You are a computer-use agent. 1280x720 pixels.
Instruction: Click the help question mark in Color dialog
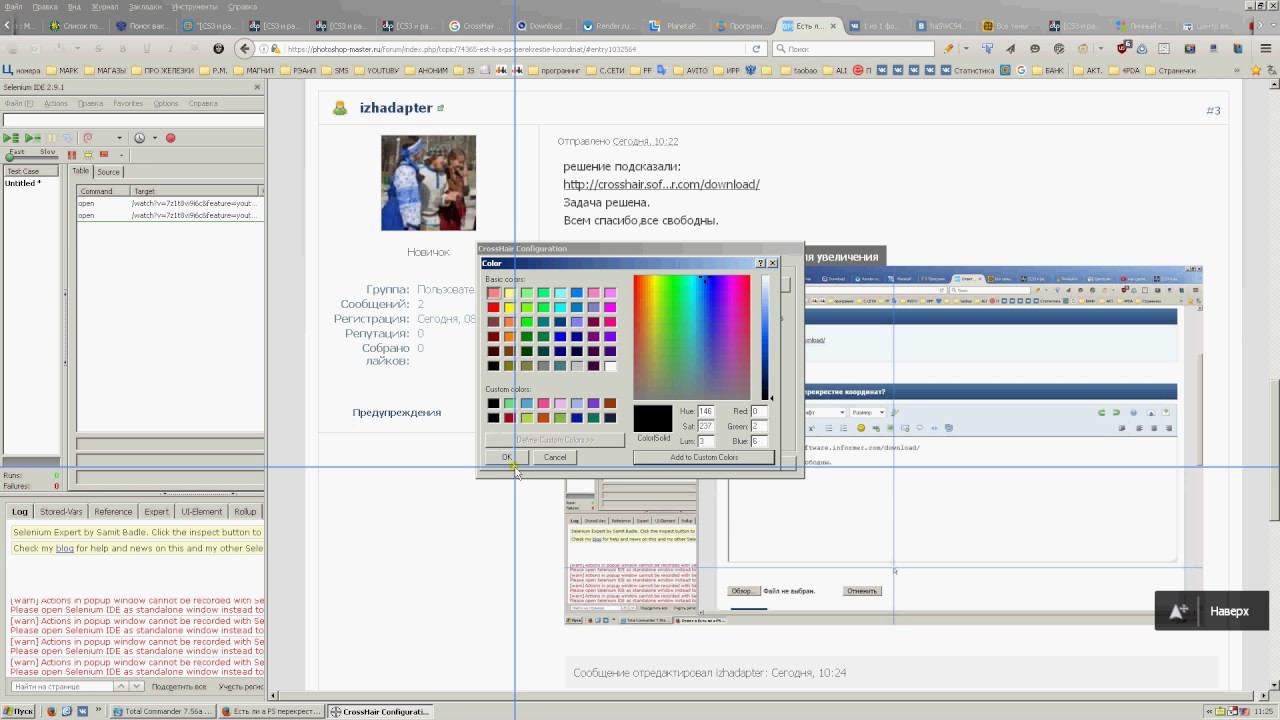760,263
